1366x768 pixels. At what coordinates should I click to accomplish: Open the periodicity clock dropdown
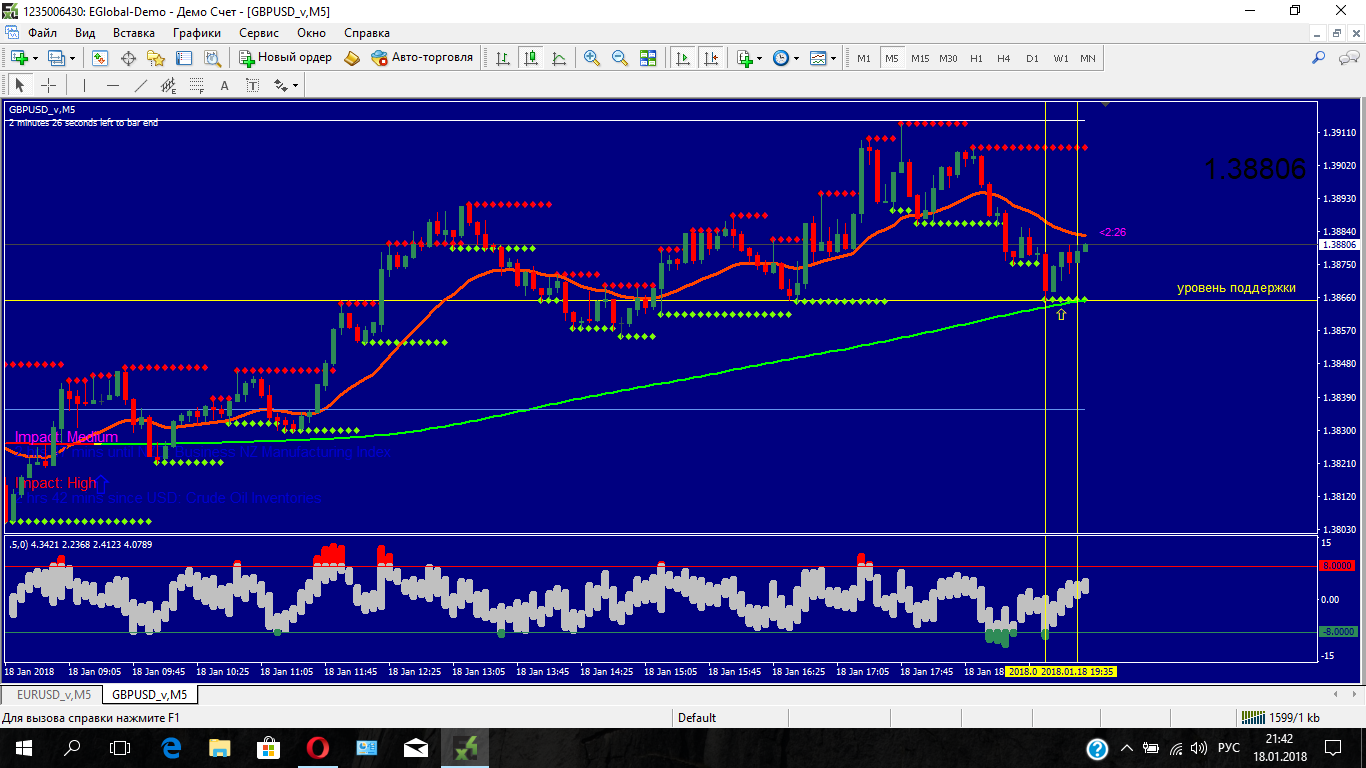(x=796, y=58)
